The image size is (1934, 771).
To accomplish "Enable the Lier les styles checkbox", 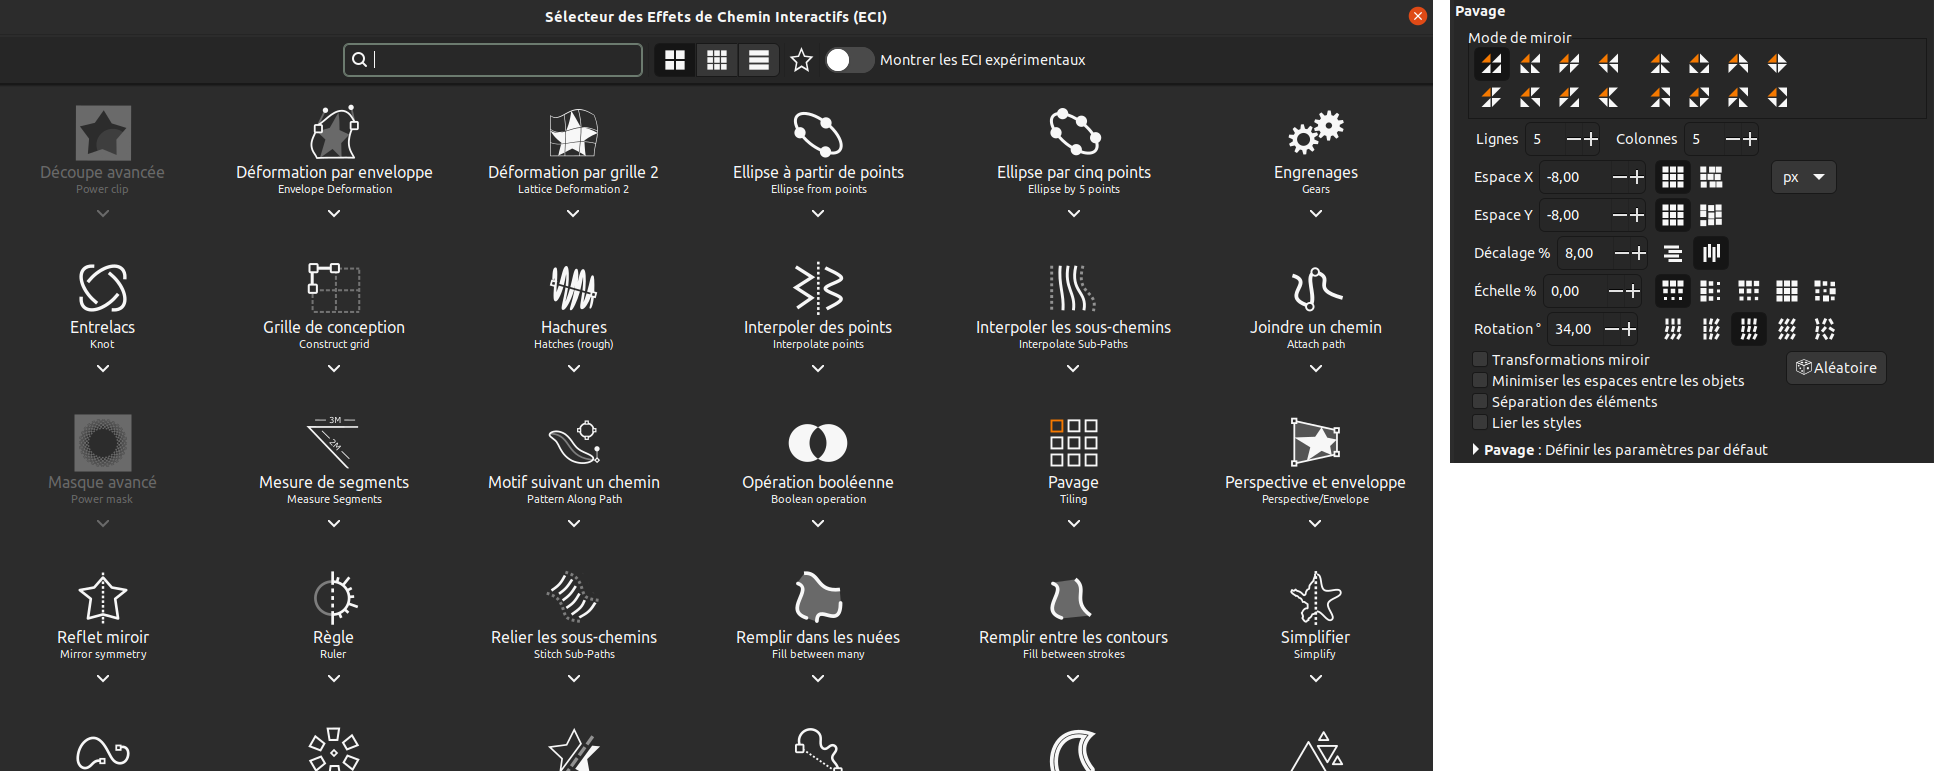I will [1480, 422].
